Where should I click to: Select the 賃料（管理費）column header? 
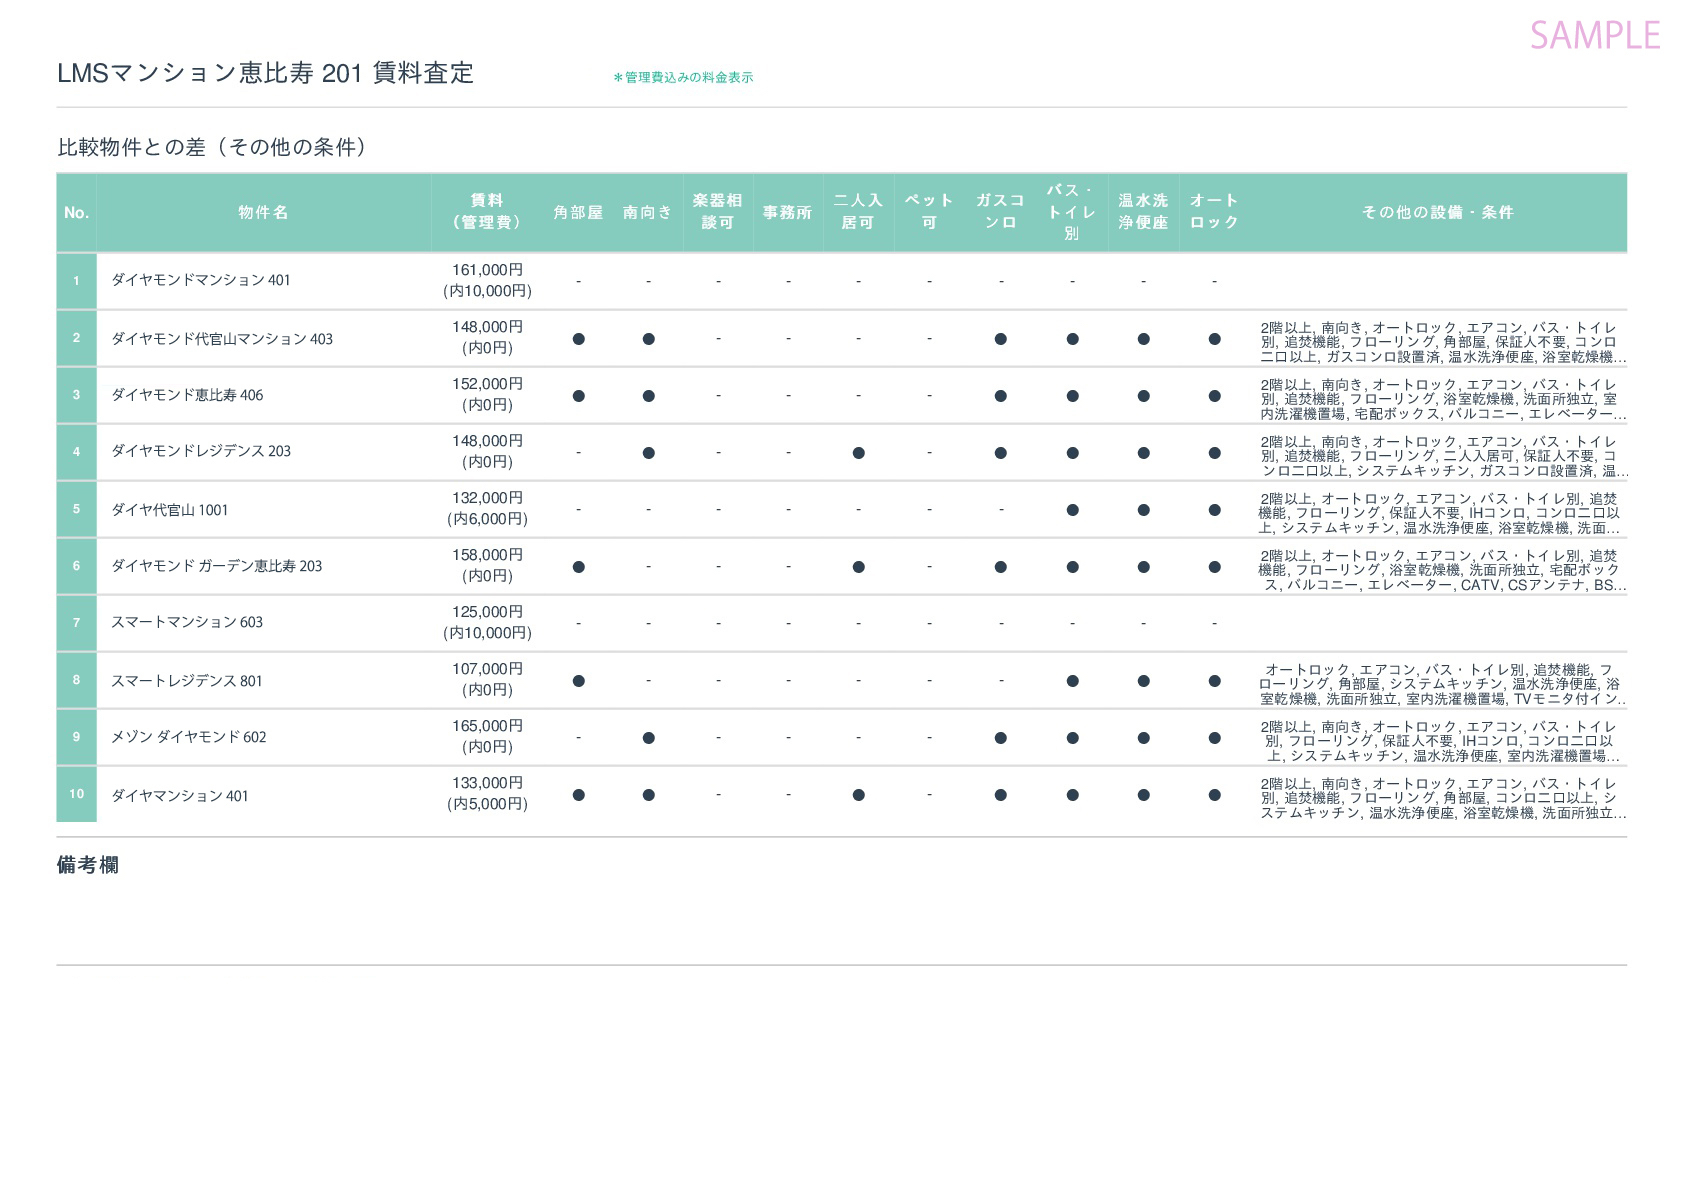[x=487, y=212]
